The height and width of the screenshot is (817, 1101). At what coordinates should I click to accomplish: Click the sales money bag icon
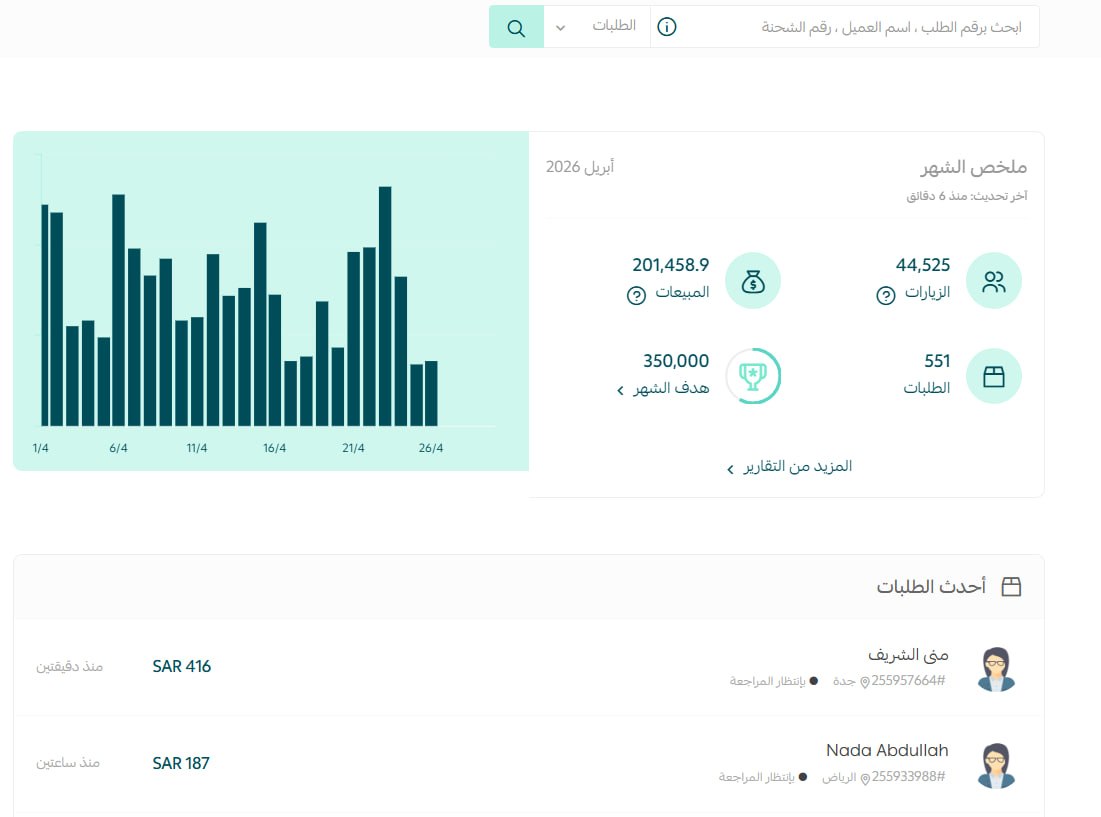point(753,281)
